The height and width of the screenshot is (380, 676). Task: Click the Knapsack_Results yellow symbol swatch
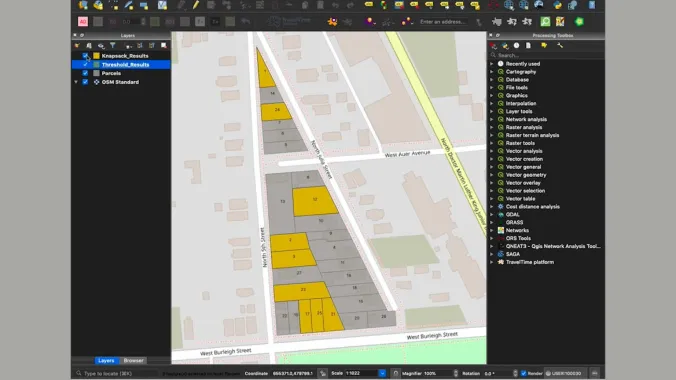pyautogui.click(x=97, y=56)
